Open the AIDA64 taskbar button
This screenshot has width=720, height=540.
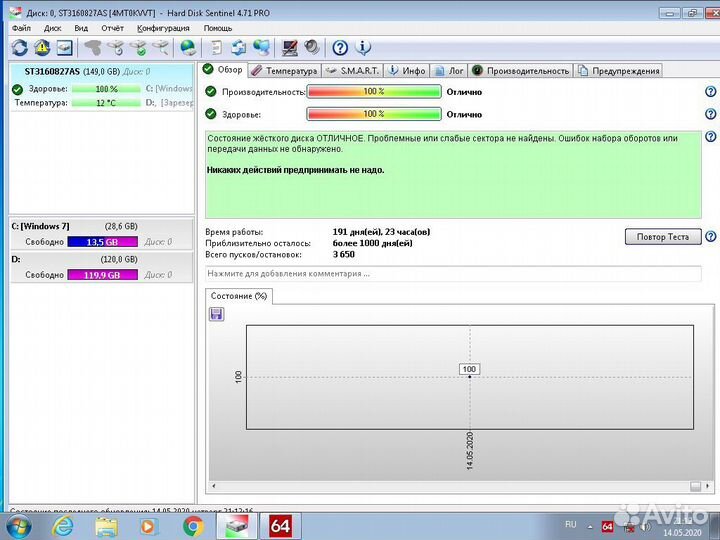tap(281, 526)
